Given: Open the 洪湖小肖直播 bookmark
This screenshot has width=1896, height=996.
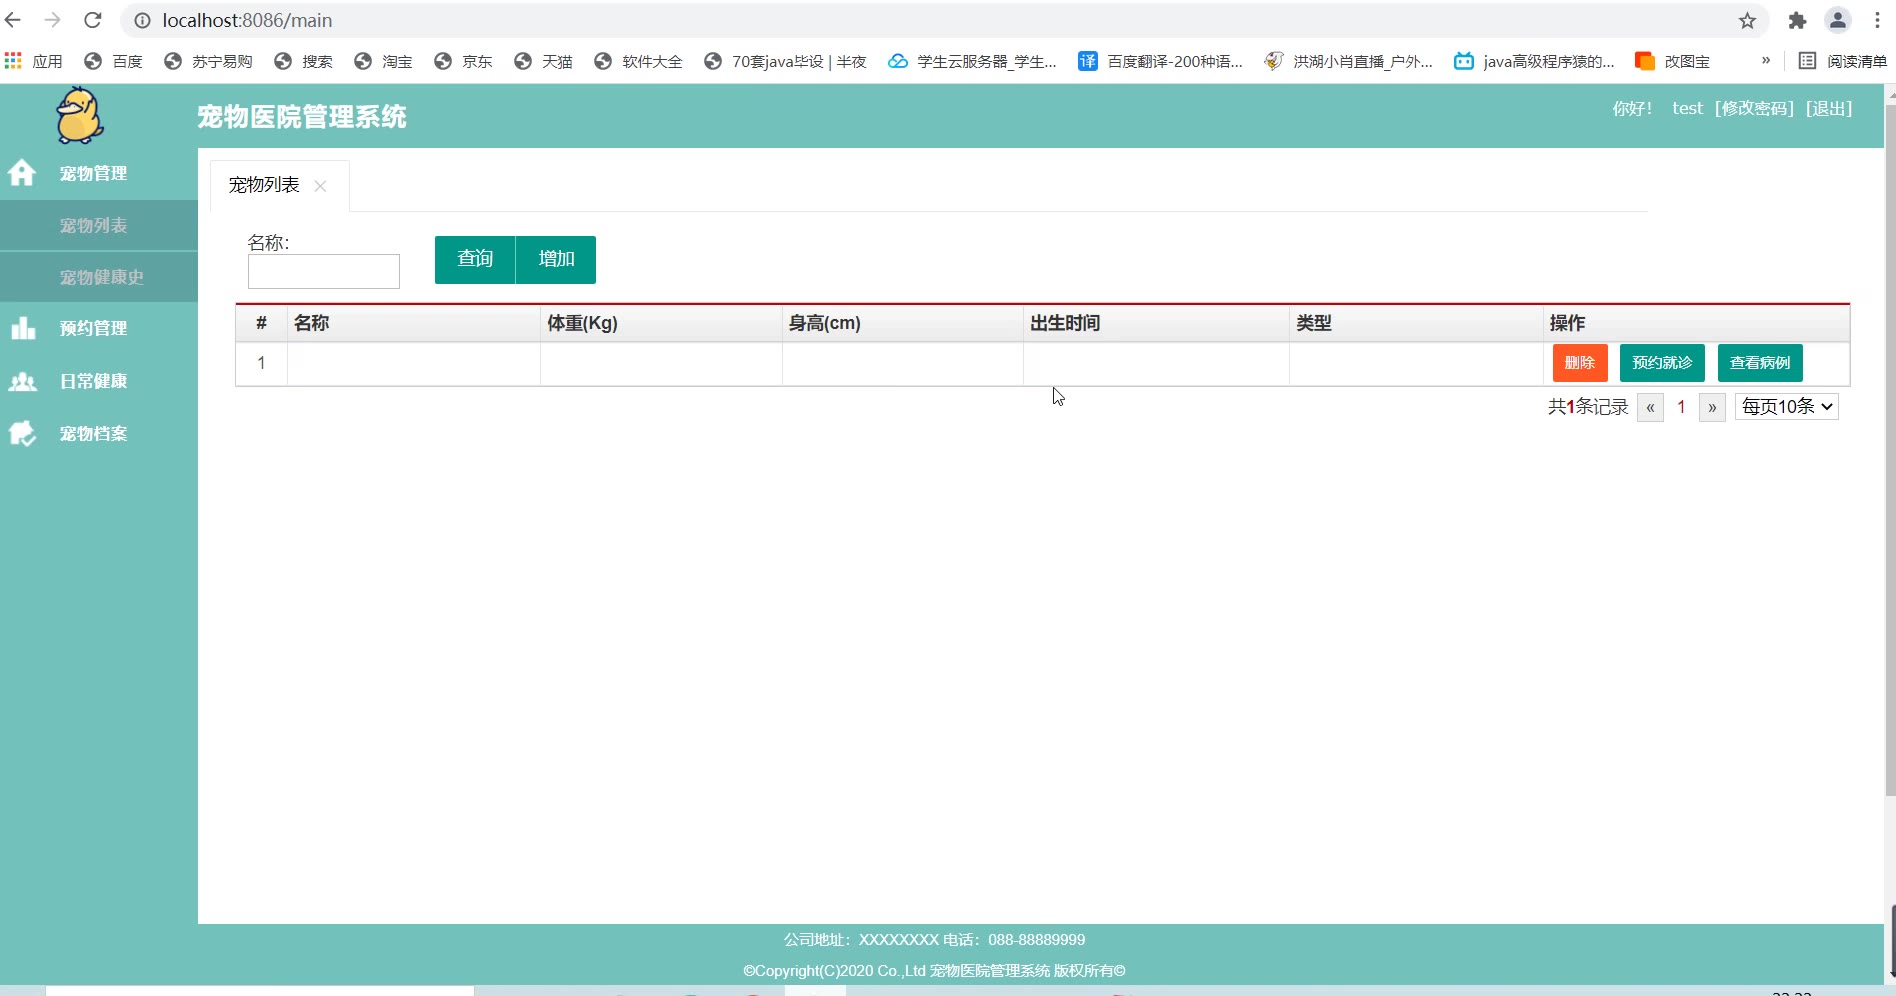Looking at the screenshot, I should pos(1348,61).
